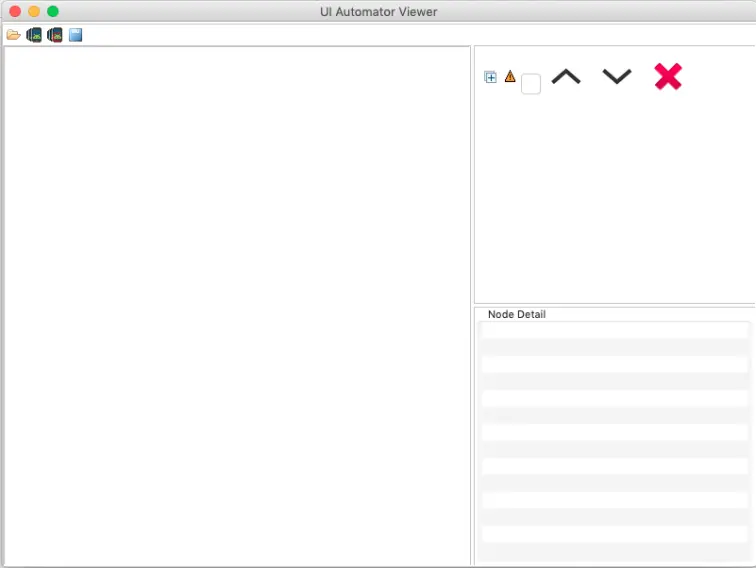The image size is (756, 568).
Task: Tick the empty checkbox beside warning icon
Action: pyautogui.click(x=531, y=84)
